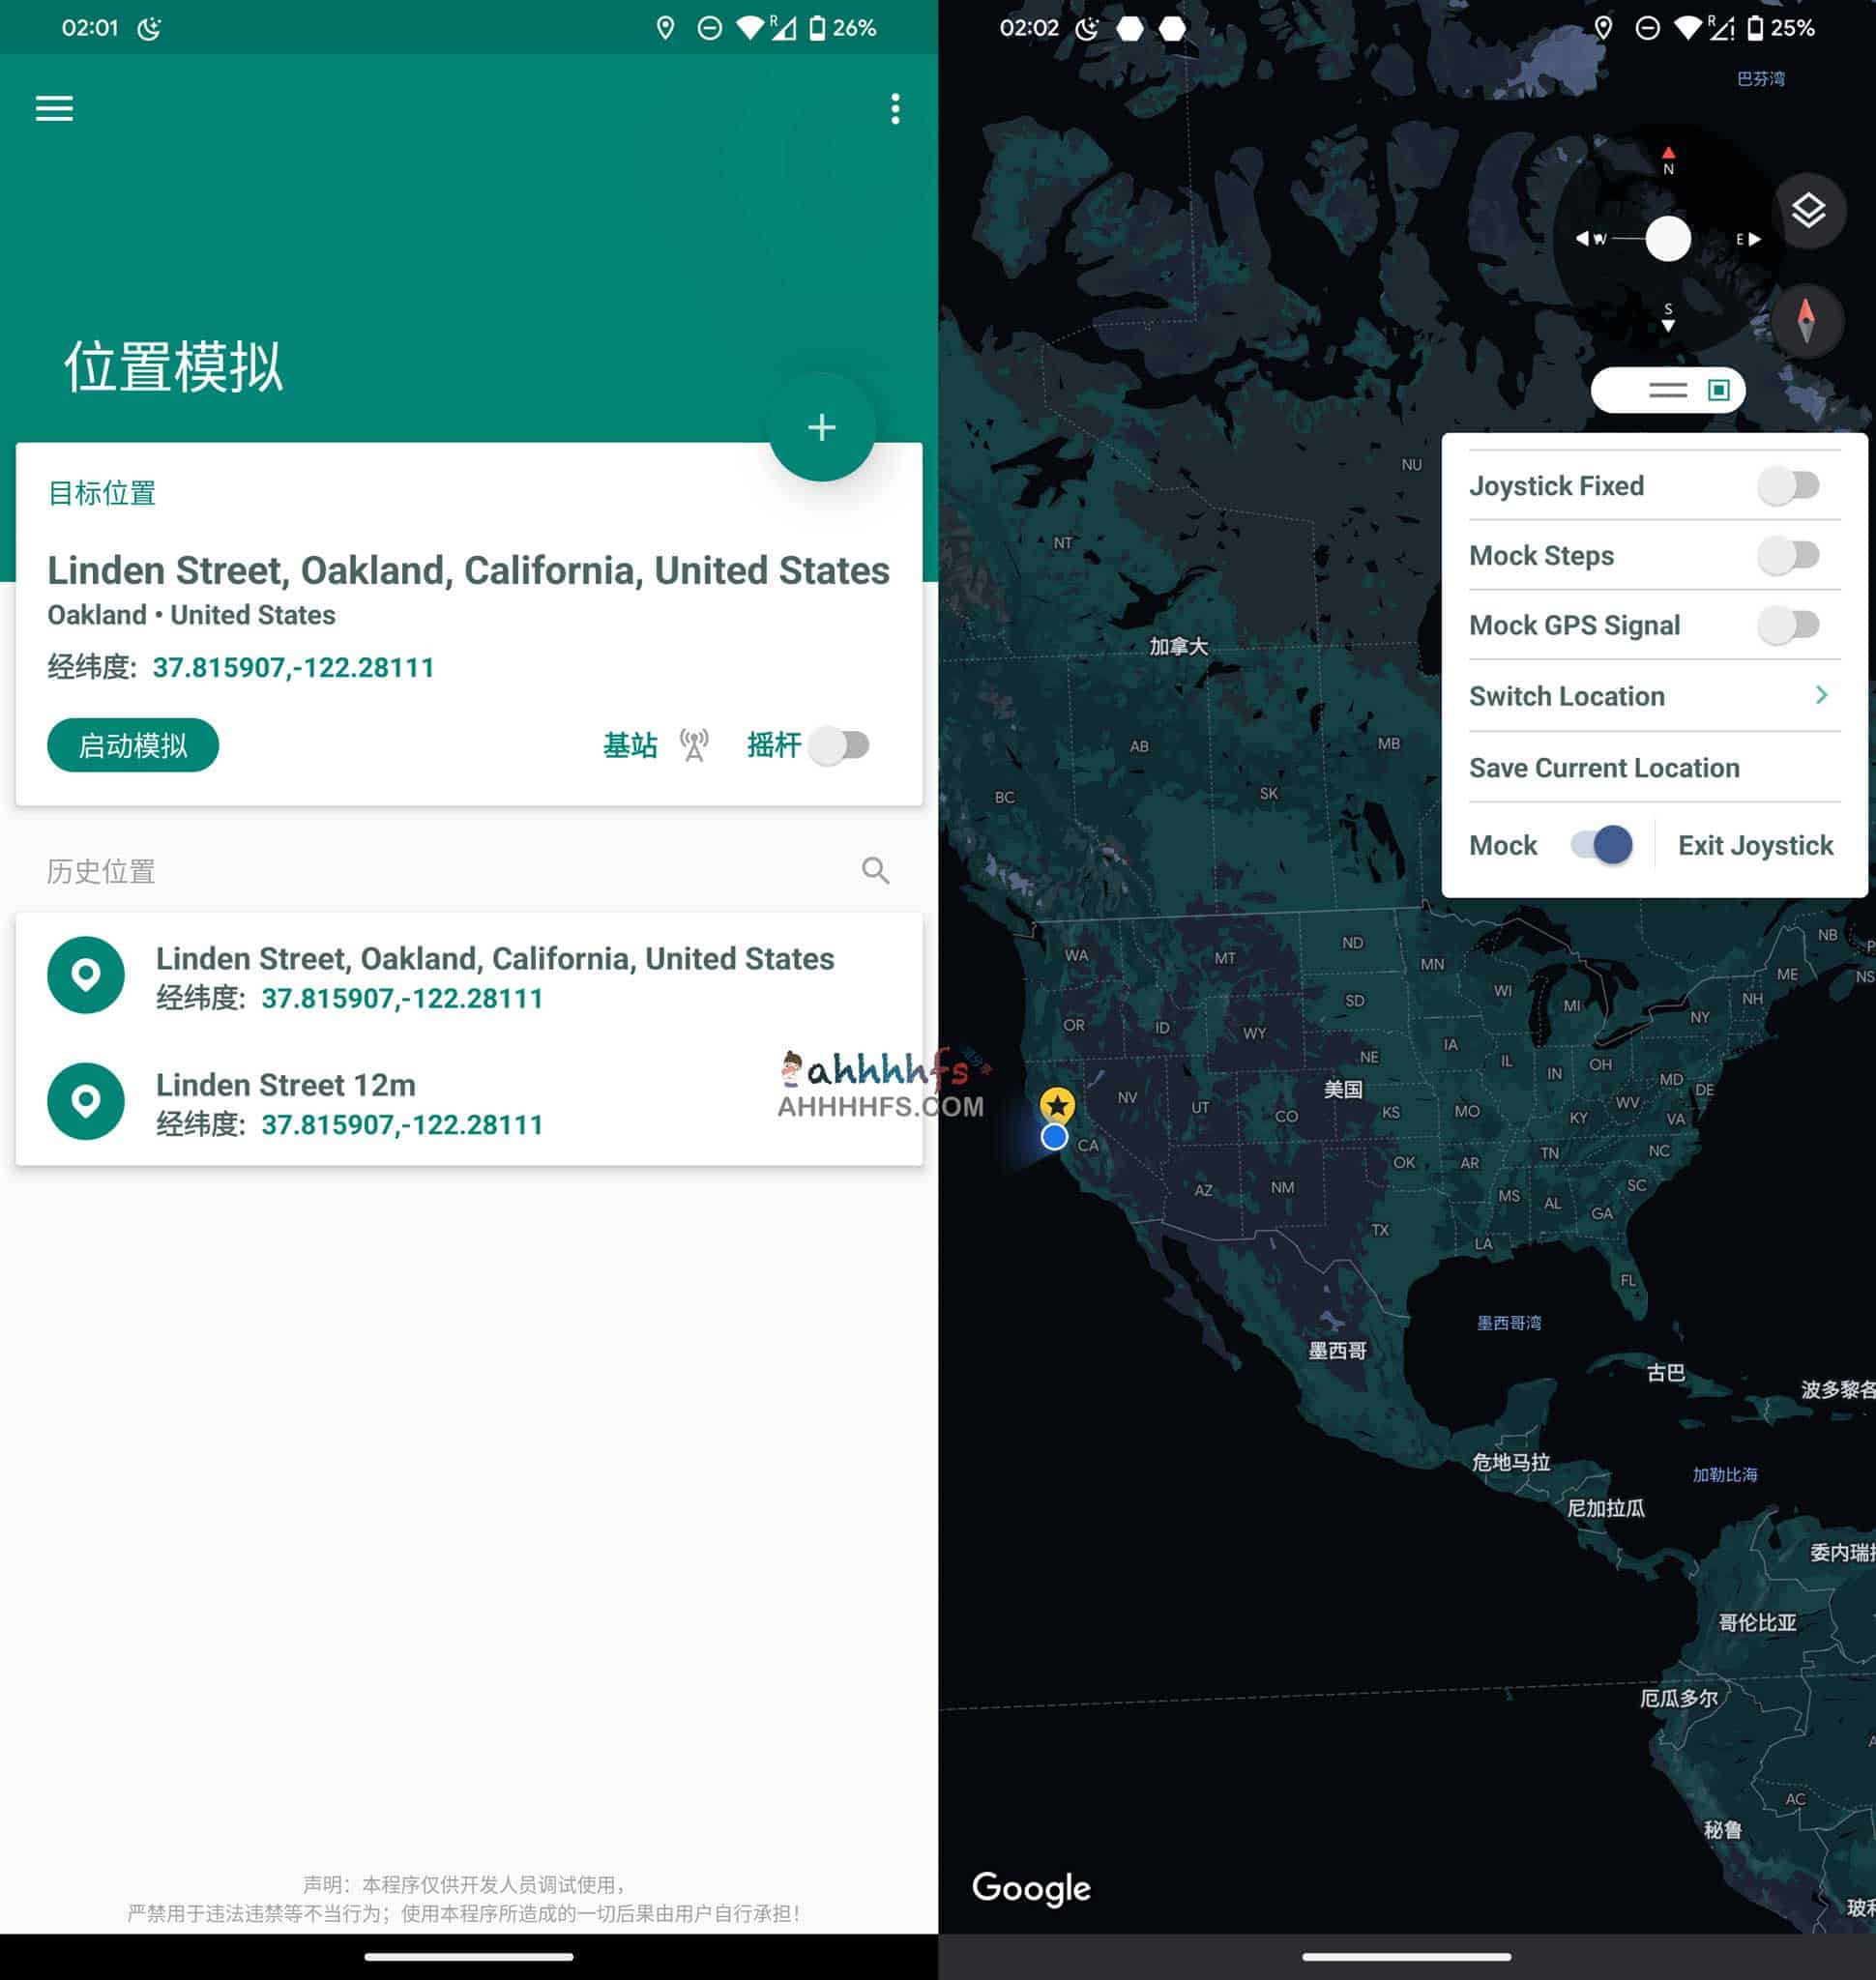The image size is (1876, 1980).
Task: Disable the Mock switch
Action: [1601, 845]
